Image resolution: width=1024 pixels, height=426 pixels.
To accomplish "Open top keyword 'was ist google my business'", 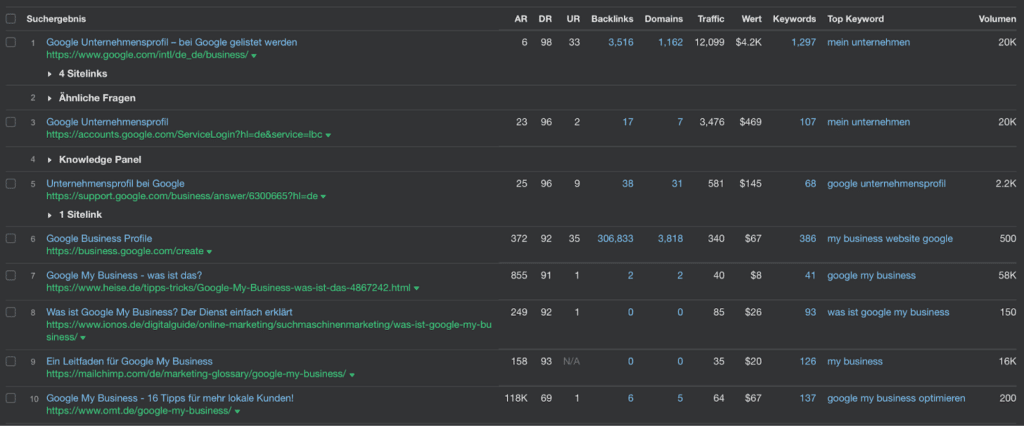I will tap(888, 312).
